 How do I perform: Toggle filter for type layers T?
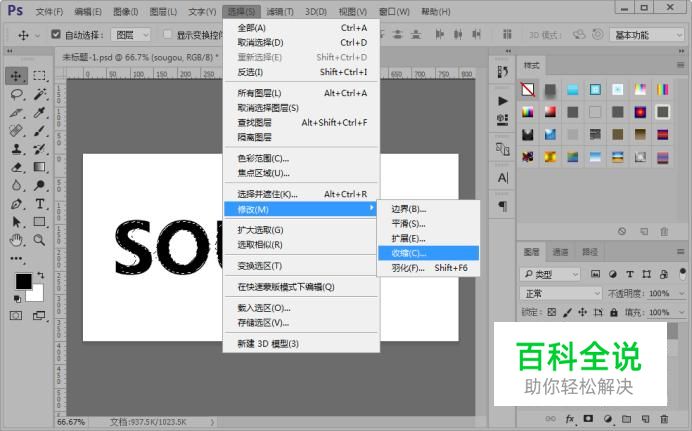point(630,274)
